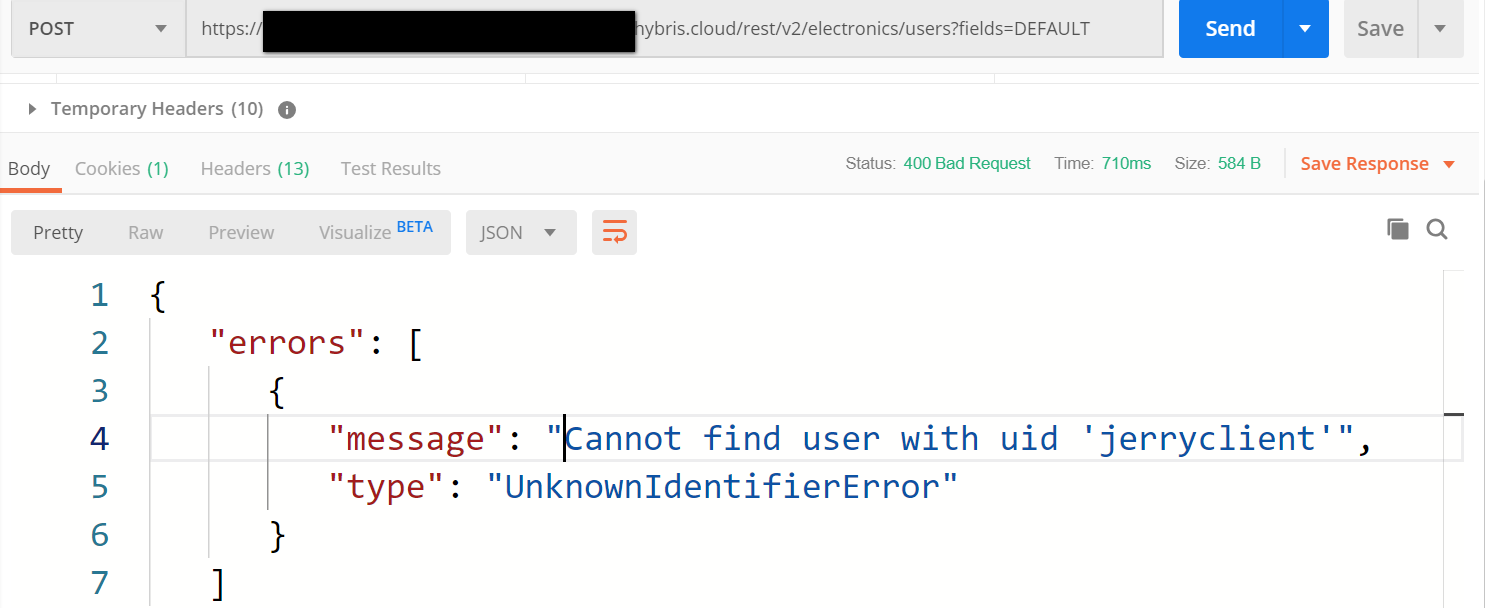1485x608 pixels.
Task: Open the Test Results tab
Action: pos(391,168)
